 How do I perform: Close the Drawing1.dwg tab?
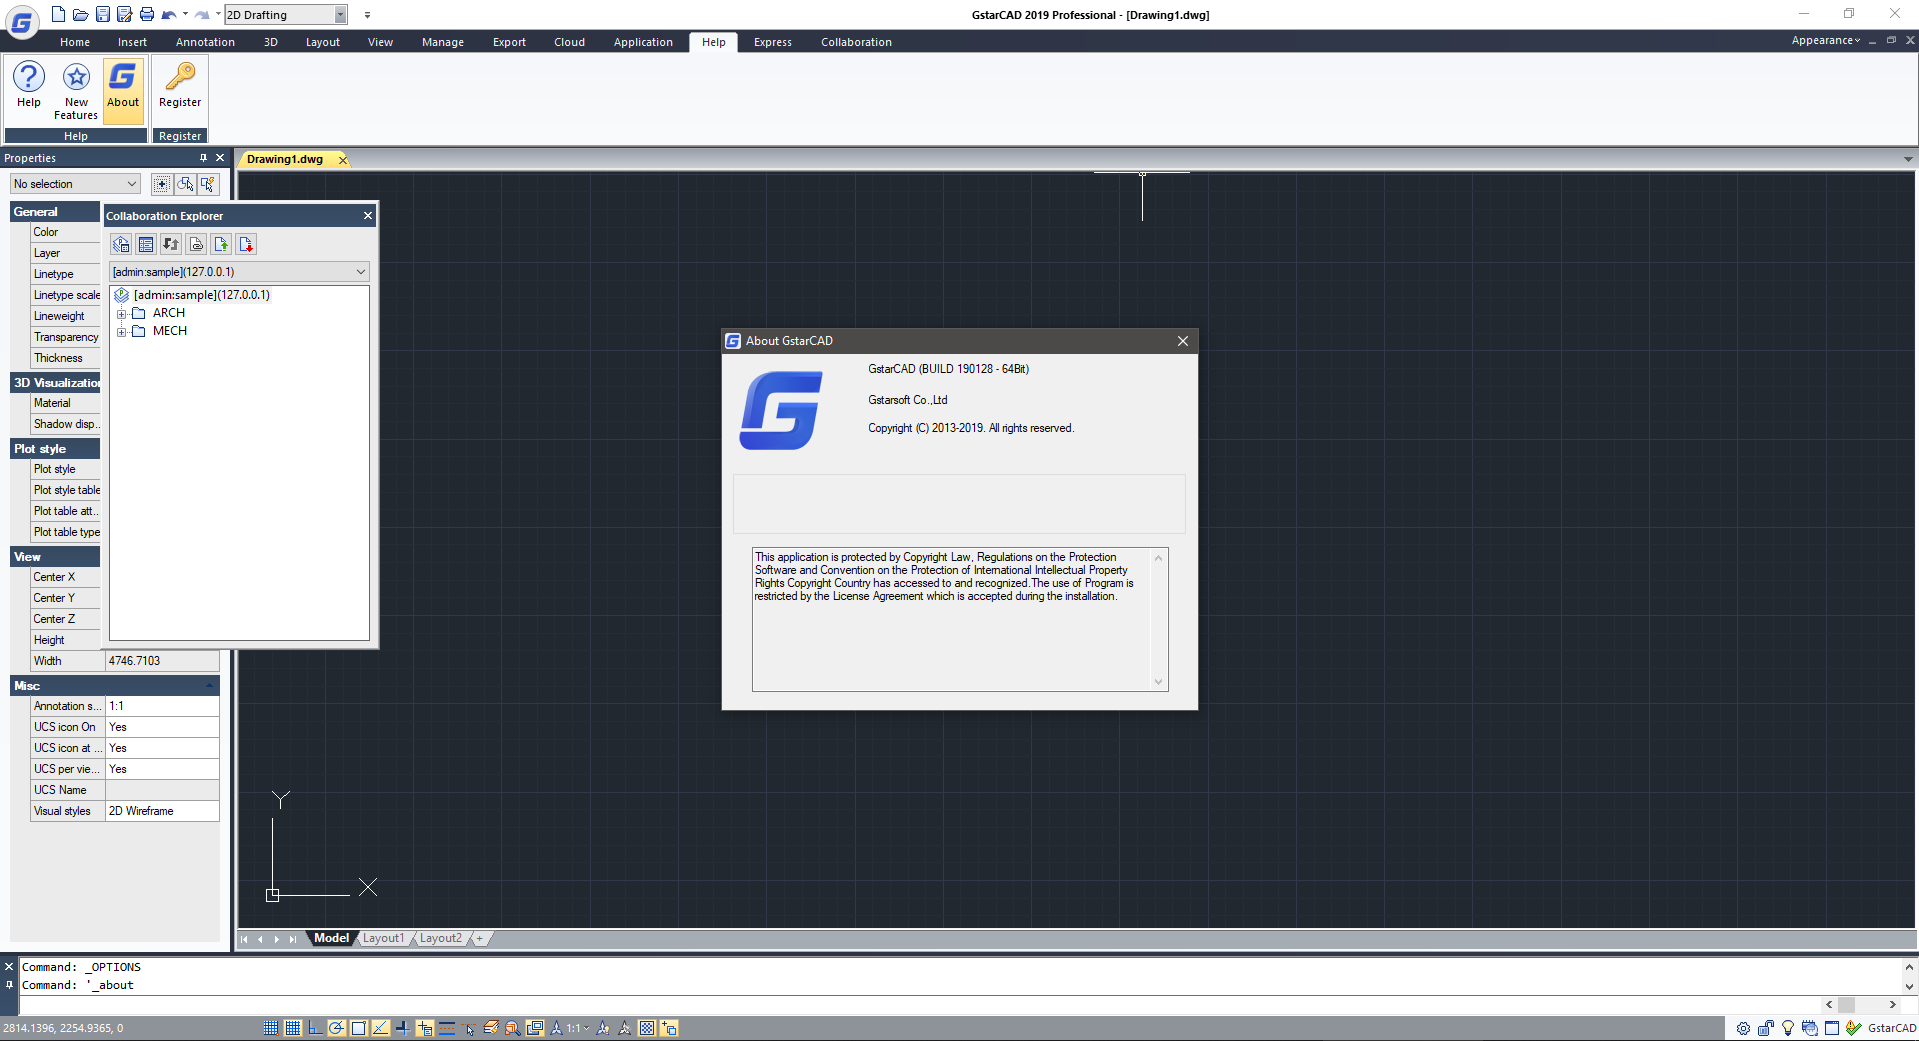(343, 160)
